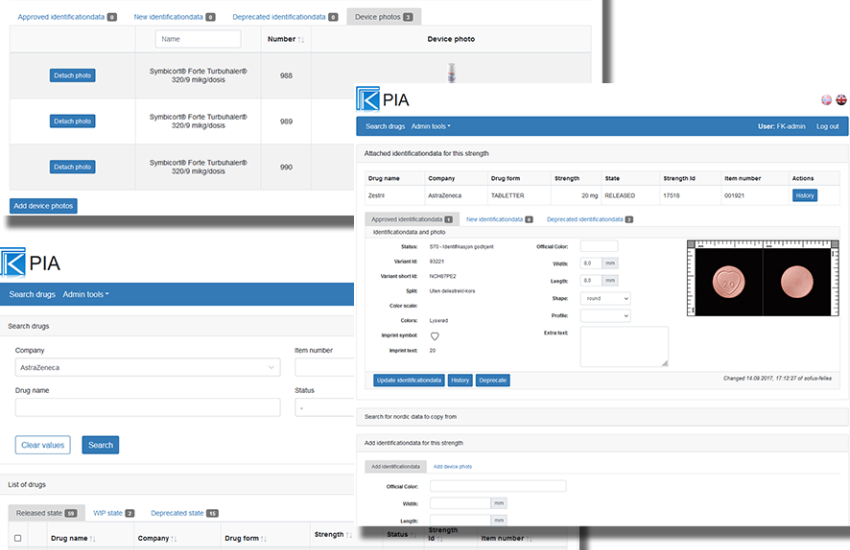Open the Company dropdown showing AstraZeneca
Screen dimensions: 850x550
click(x=147, y=367)
